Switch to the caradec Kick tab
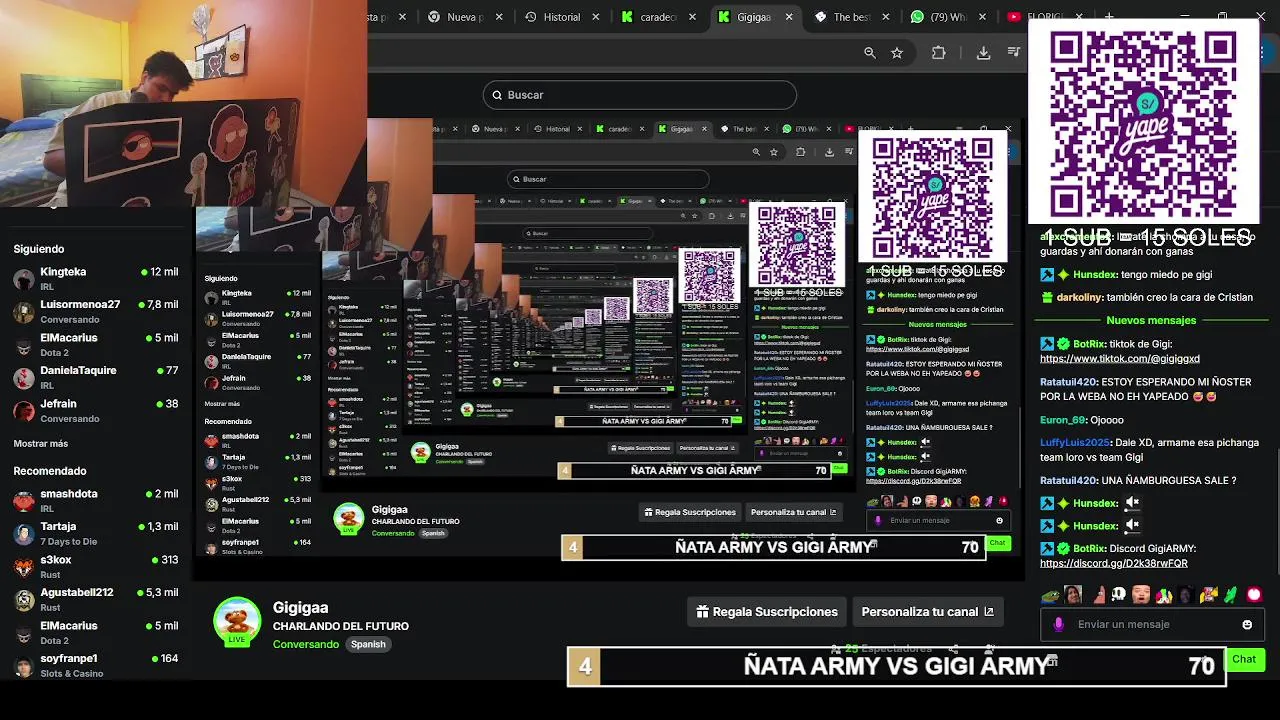Viewport: 1280px width, 720px height. 658,17
